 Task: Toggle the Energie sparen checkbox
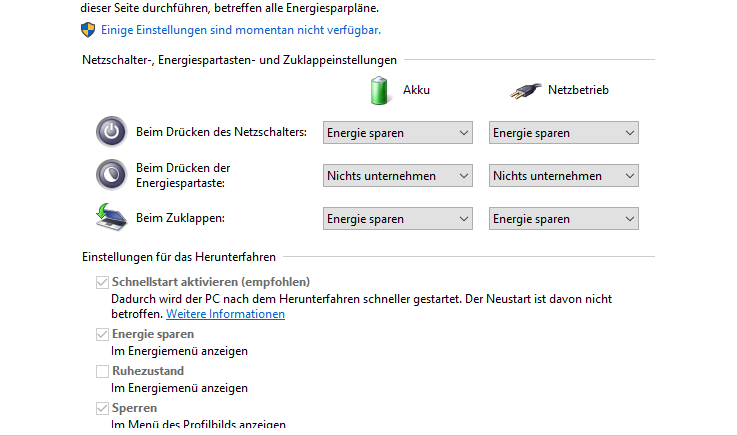pos(102,334)
